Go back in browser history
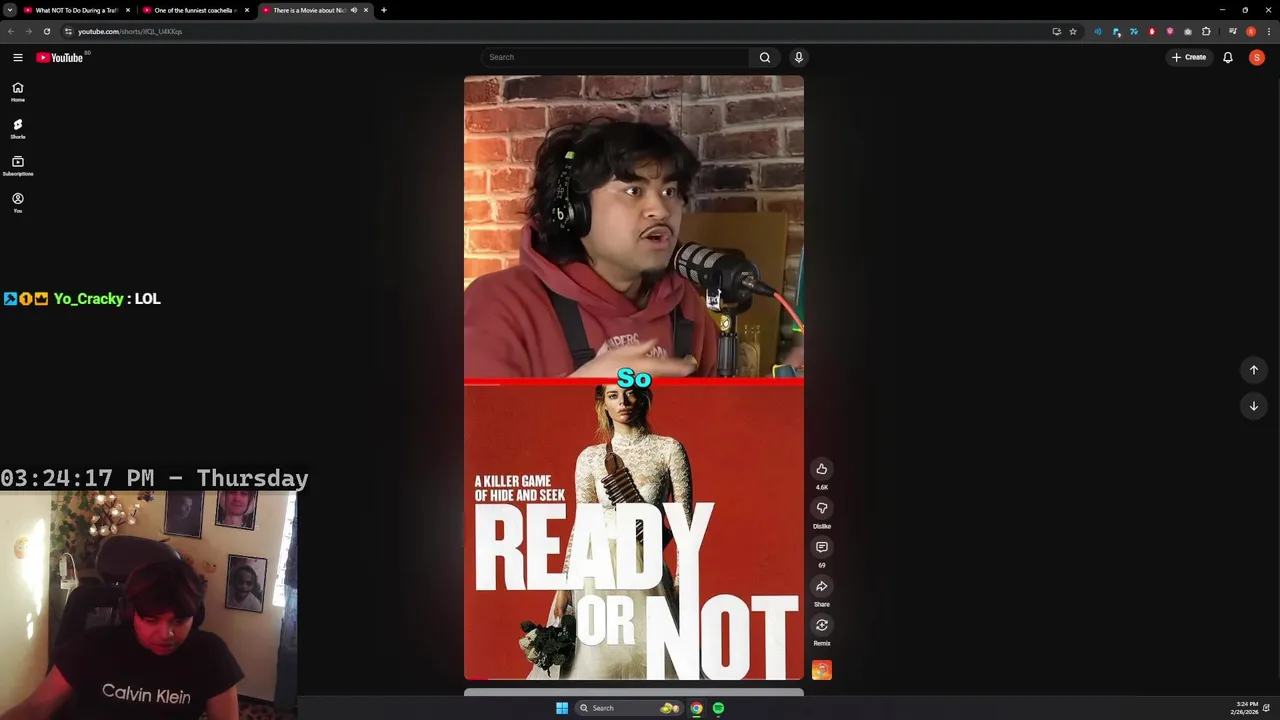Screen dimensions: 1280x720 click(x=11, y=31)
